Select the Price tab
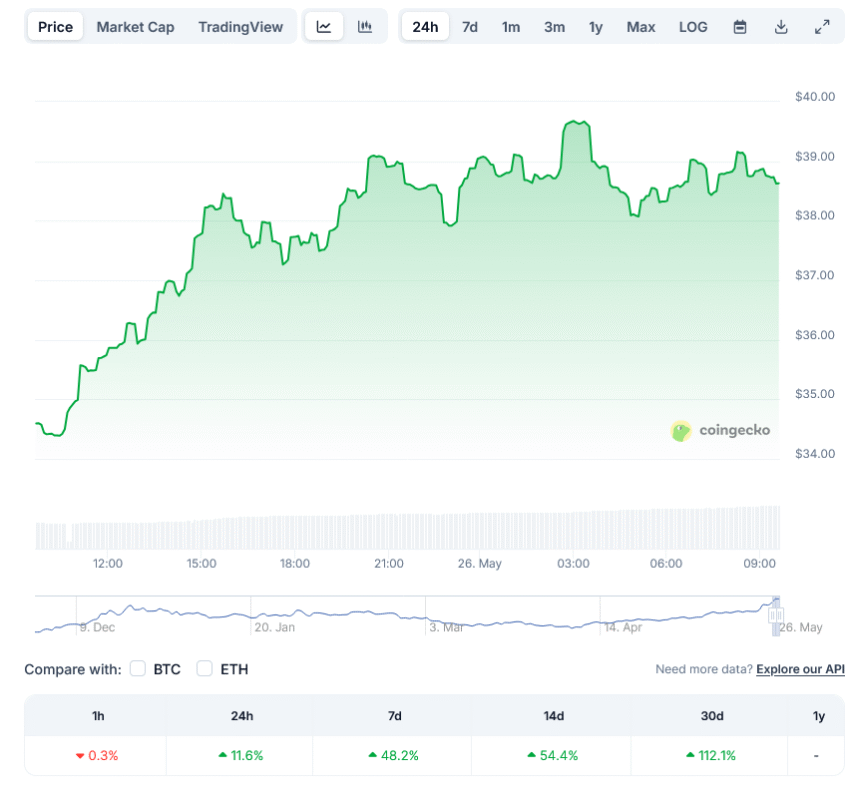Screen dimensions: 845x800 (56, 27)
